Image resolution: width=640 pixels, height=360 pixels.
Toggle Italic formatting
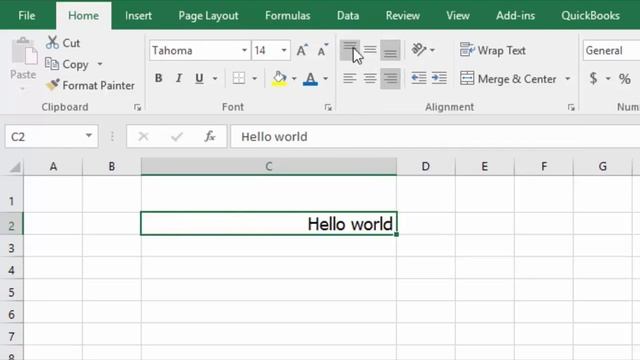179,78
